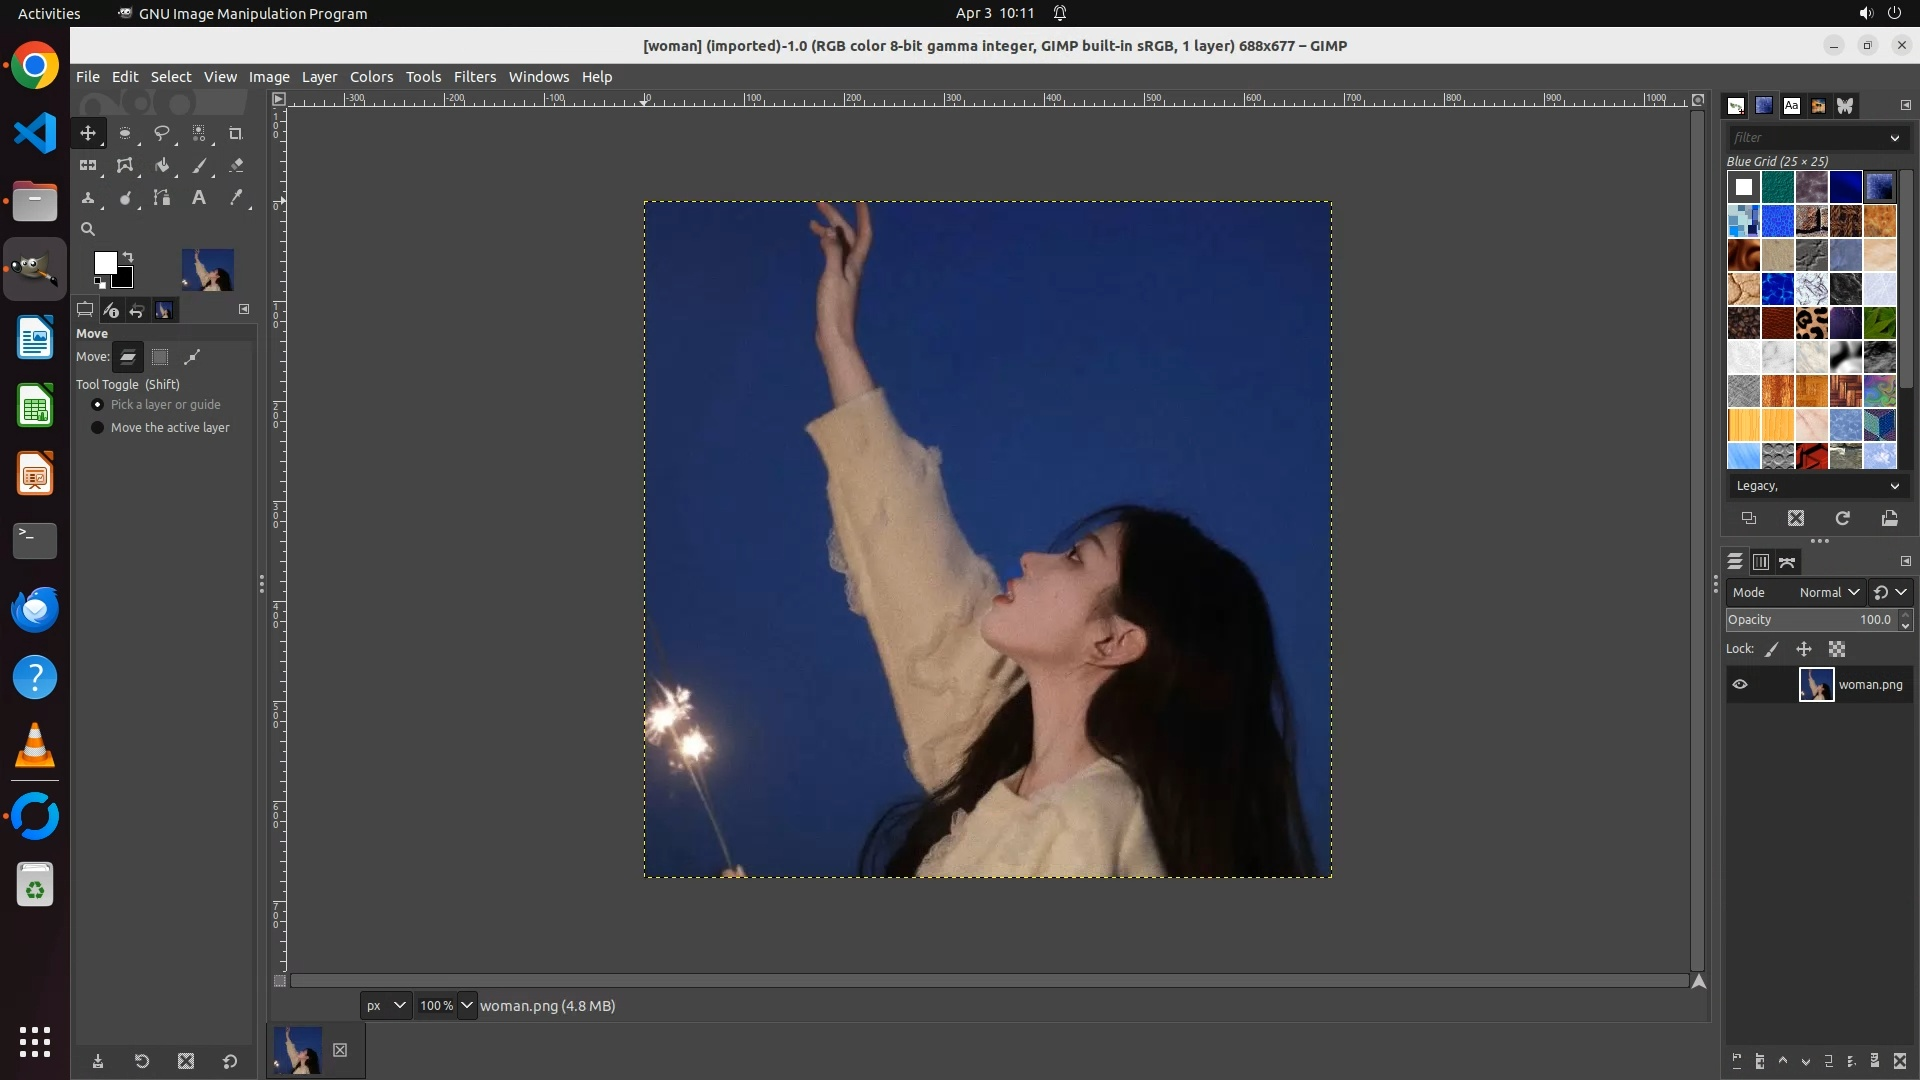This screenshot has height=1080, width=1920.
Task: Select the Crop tool
Action: tap(236, 133)
